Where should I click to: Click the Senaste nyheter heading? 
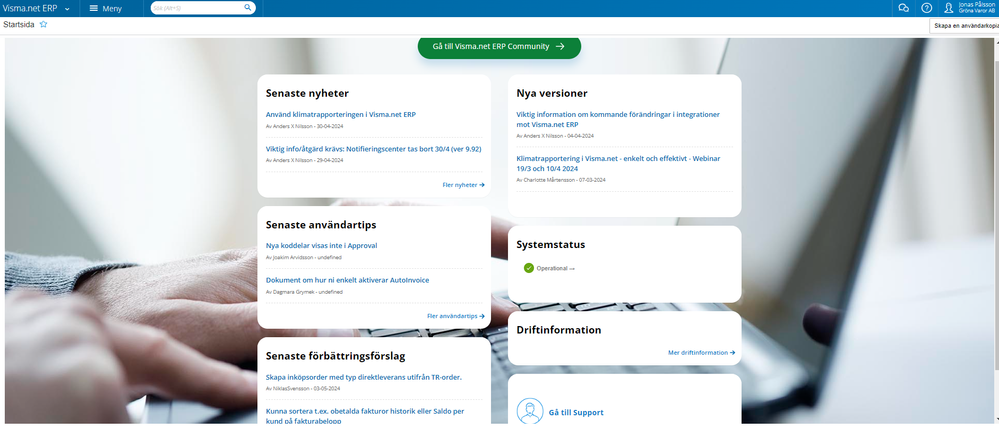[x=307, y=94]
